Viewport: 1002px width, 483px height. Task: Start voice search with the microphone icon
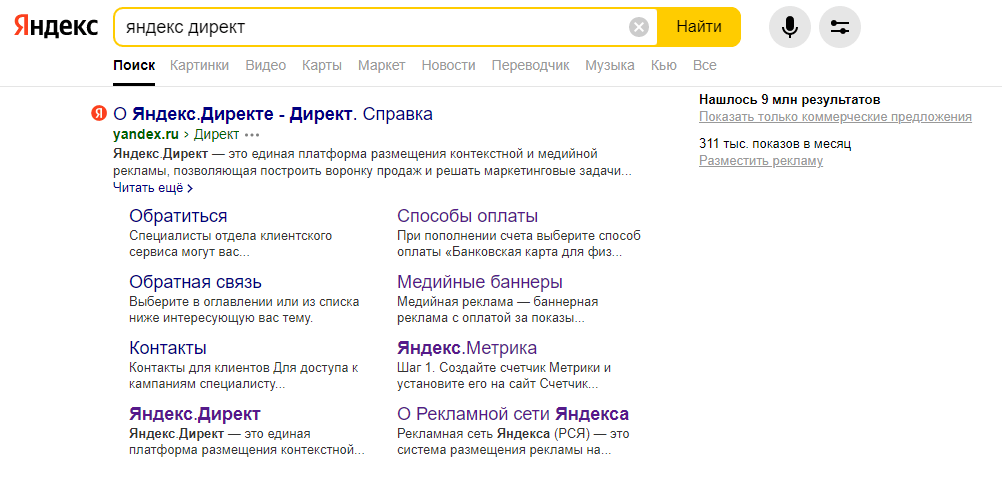click(790, 27)
